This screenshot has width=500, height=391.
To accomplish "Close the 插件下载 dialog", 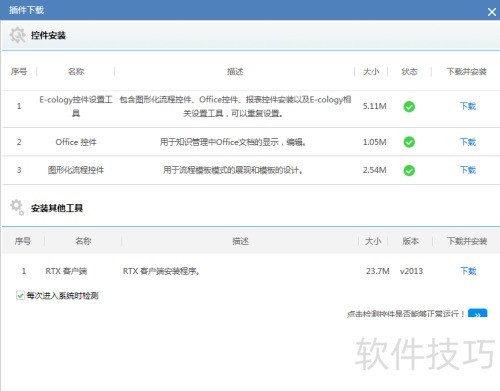I will [491, 12].
